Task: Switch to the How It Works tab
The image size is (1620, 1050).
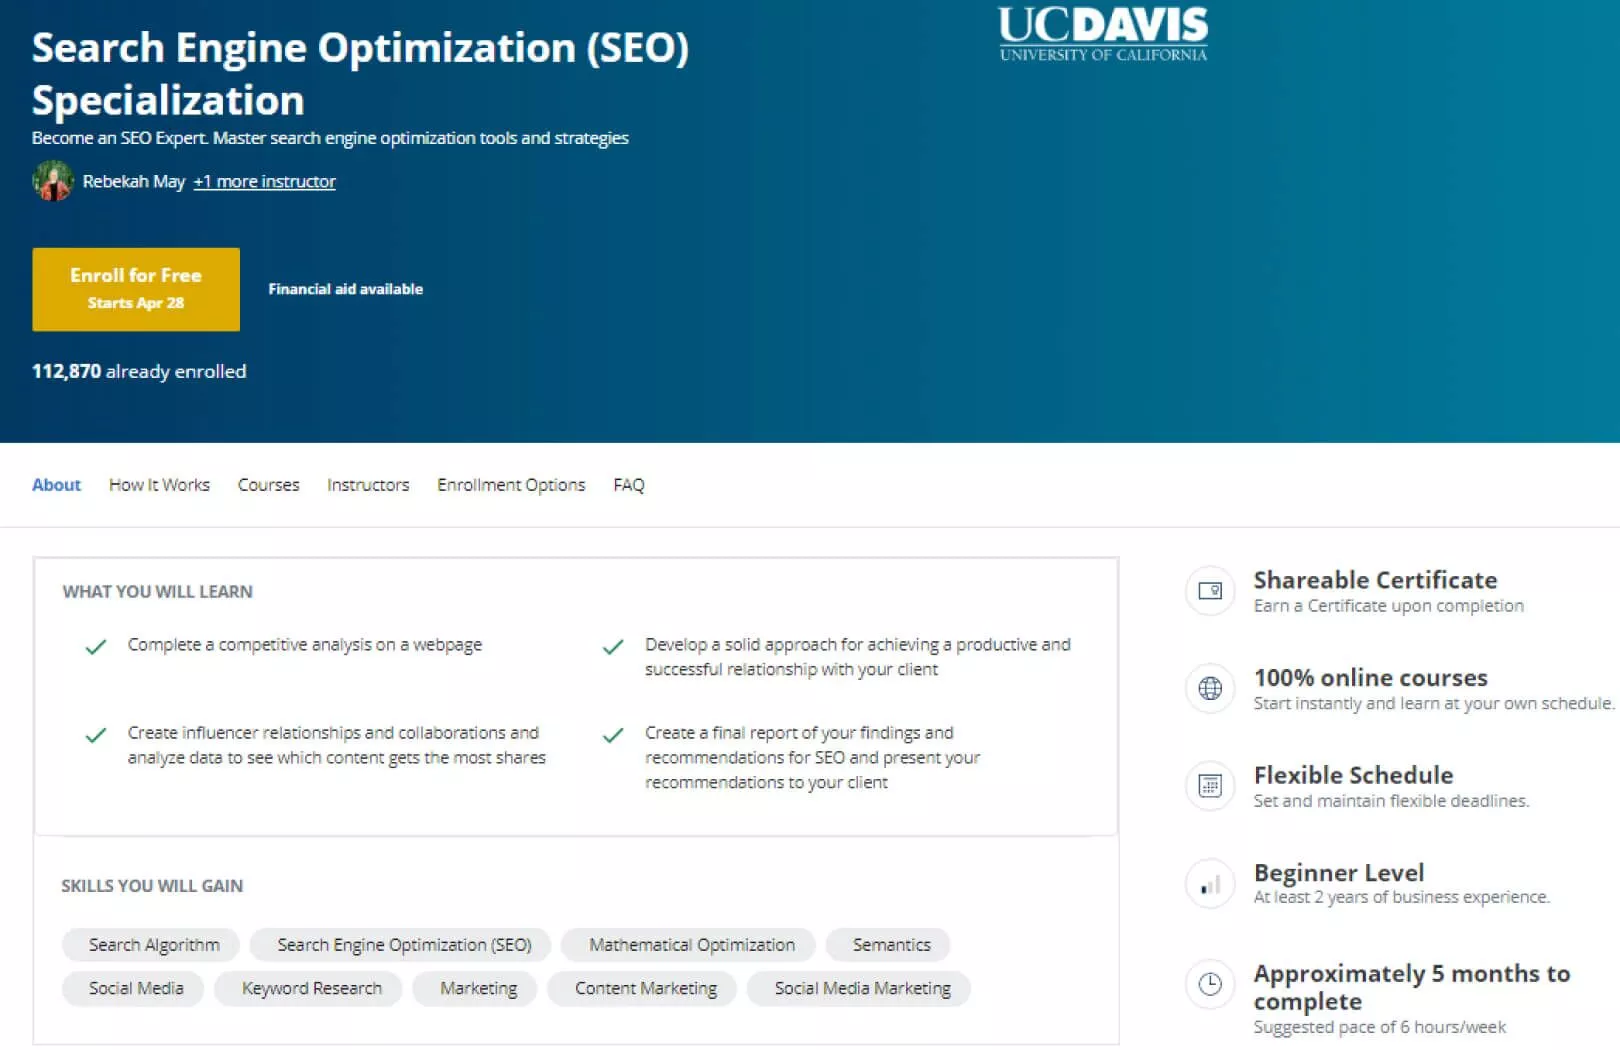Action: click(159, 485)
